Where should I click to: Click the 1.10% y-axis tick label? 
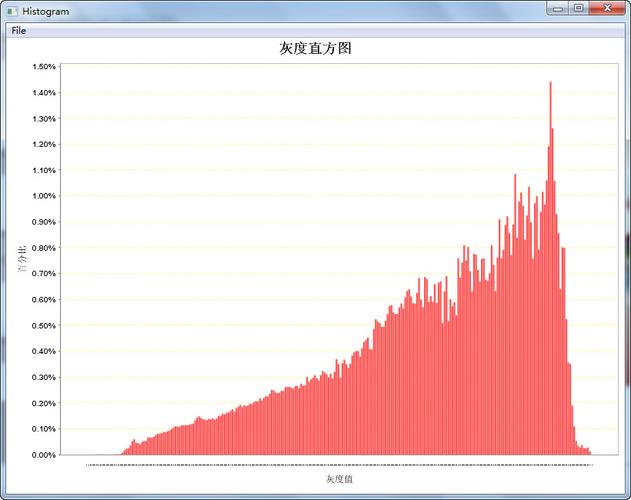[x=44, y=170]
